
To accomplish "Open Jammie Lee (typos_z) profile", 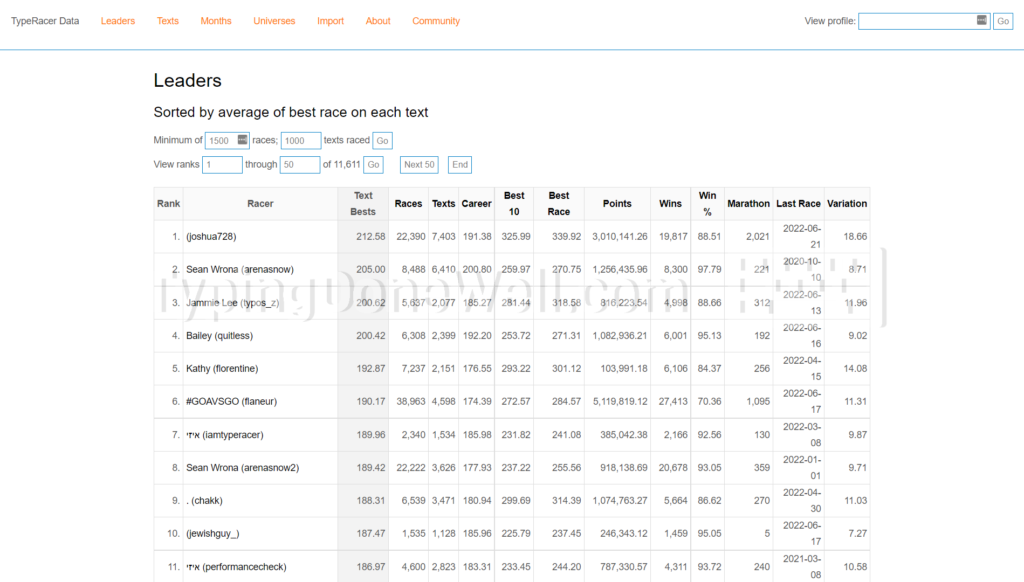I will 232,302.
